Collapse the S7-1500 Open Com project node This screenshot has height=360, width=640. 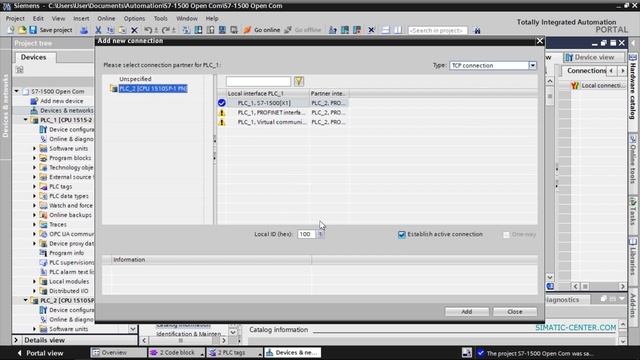[17, 91]
